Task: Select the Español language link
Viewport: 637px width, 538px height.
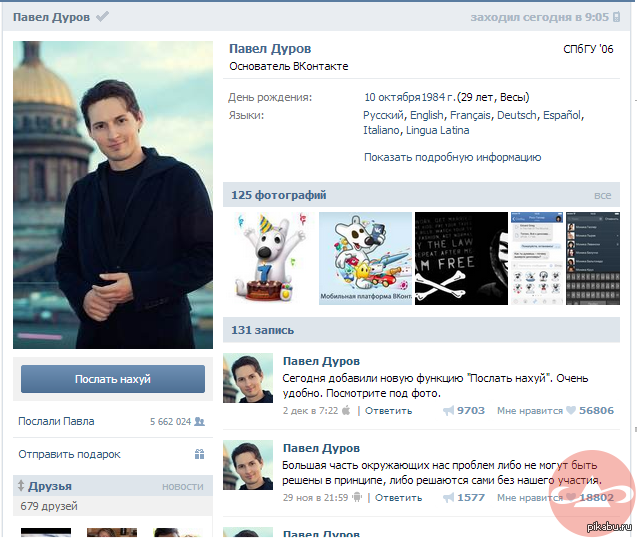Action: 562,115
